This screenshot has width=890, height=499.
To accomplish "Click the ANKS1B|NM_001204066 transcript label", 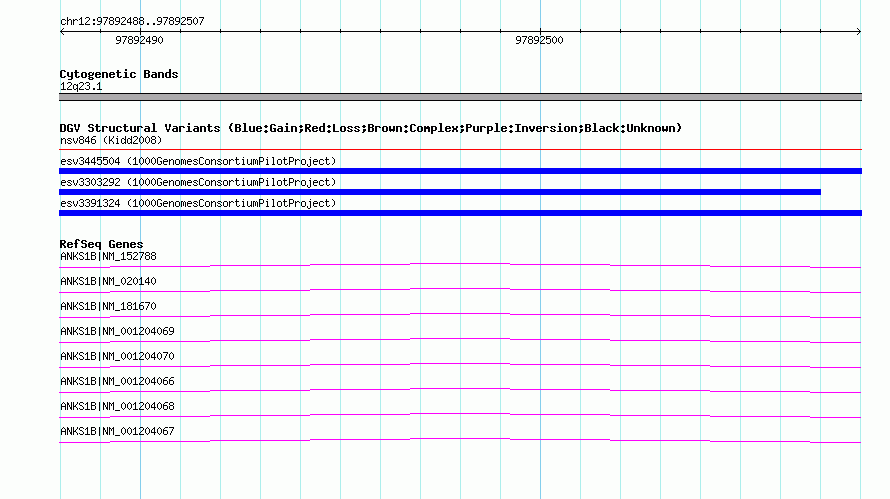I will 117,381.
